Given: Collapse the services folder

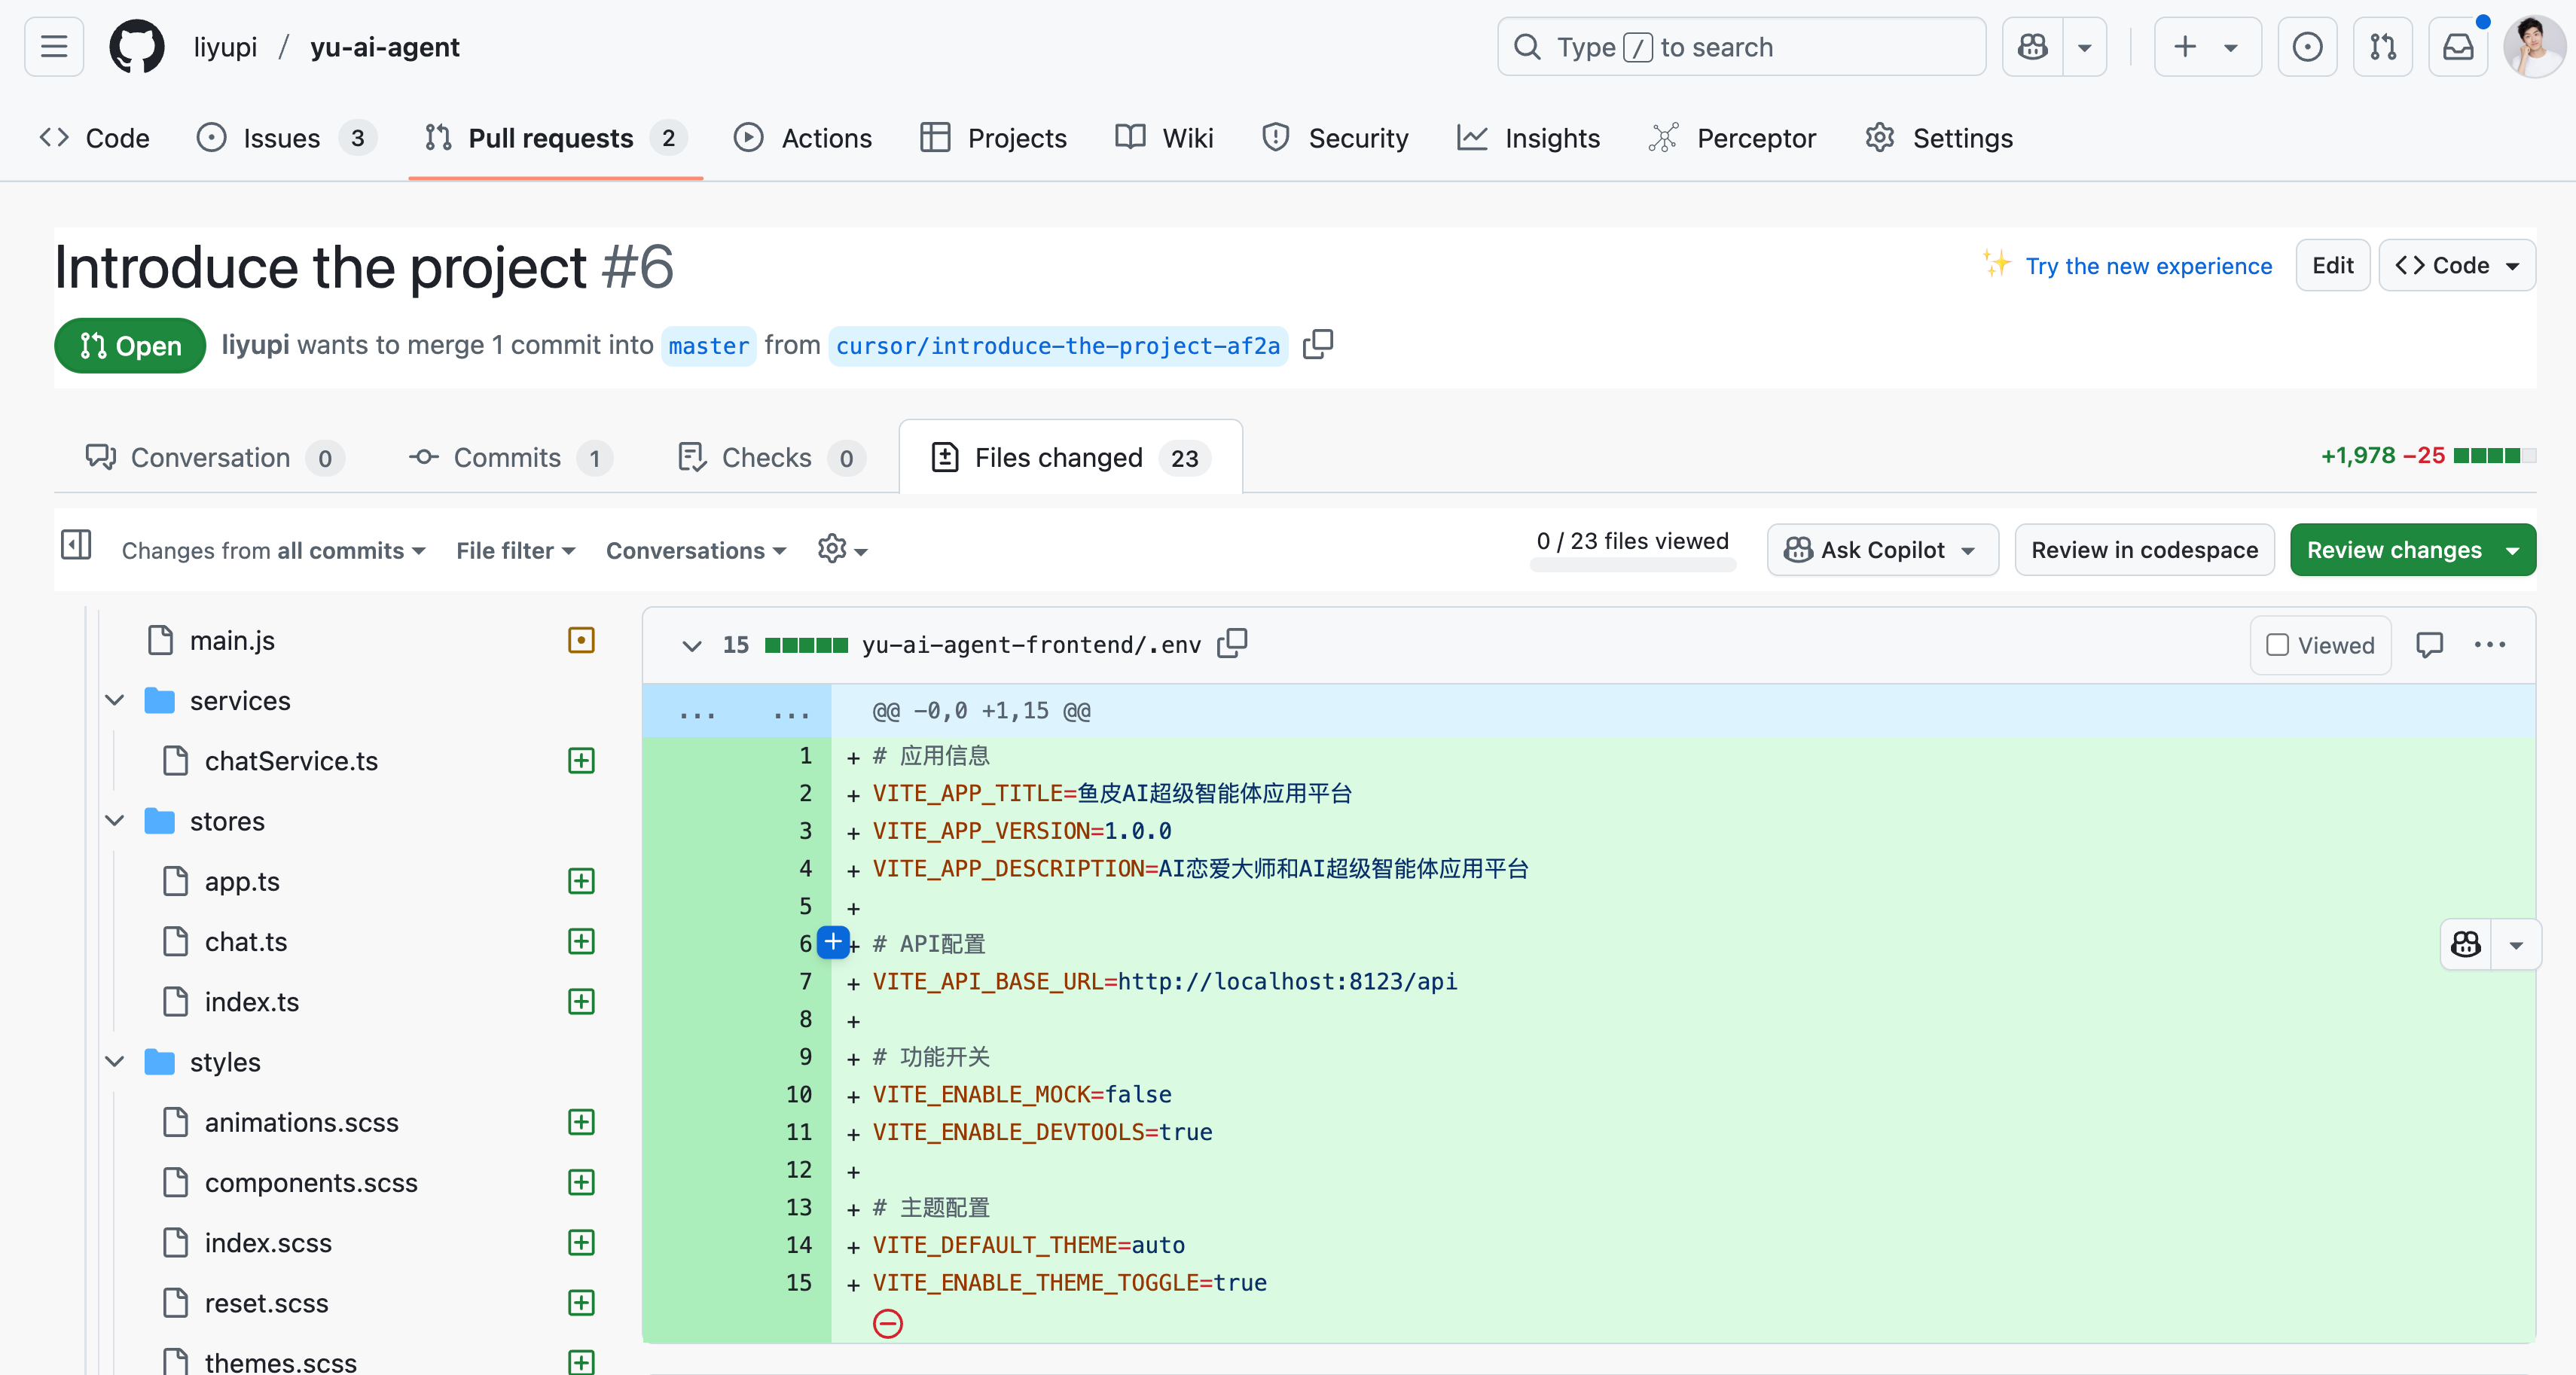Looking at the screenshot, I should (x=115, y=700).
